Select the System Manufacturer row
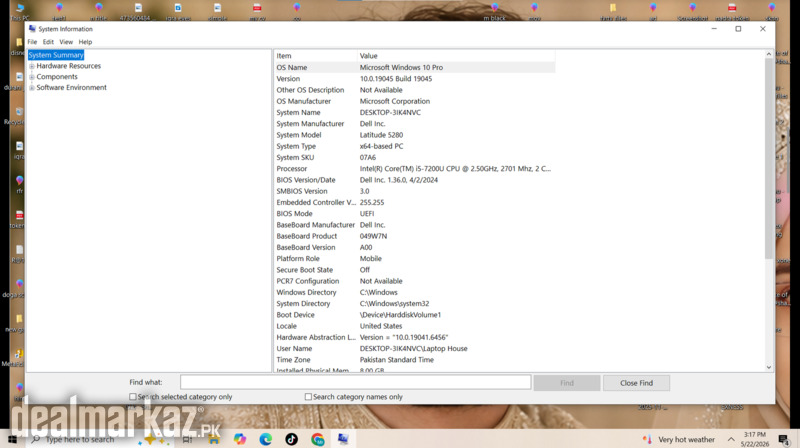The image size is (800, 448). [x=414, y=123]
